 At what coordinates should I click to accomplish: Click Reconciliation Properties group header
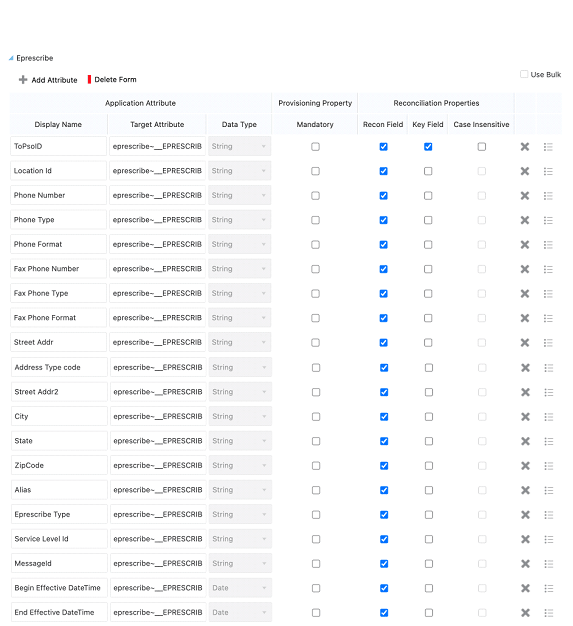click(x=436, y=103)
